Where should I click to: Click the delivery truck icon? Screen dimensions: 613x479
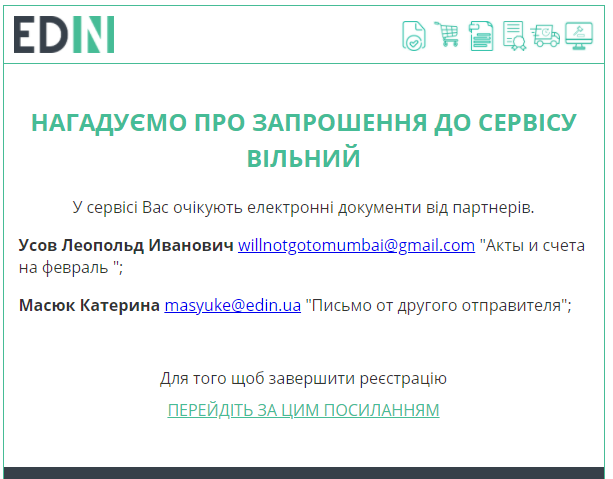click(545, 36)
